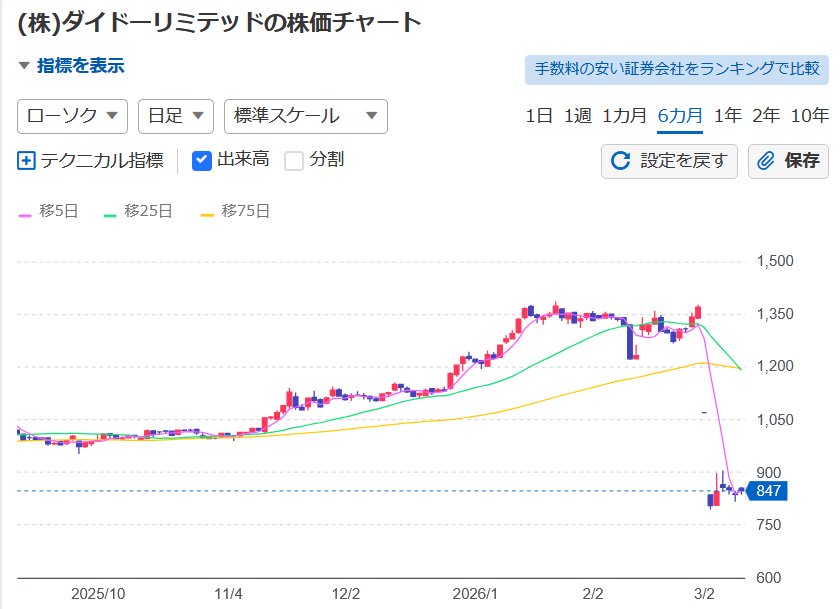
Task: Switch to the 1年 period tab
Action: (728, 115)
